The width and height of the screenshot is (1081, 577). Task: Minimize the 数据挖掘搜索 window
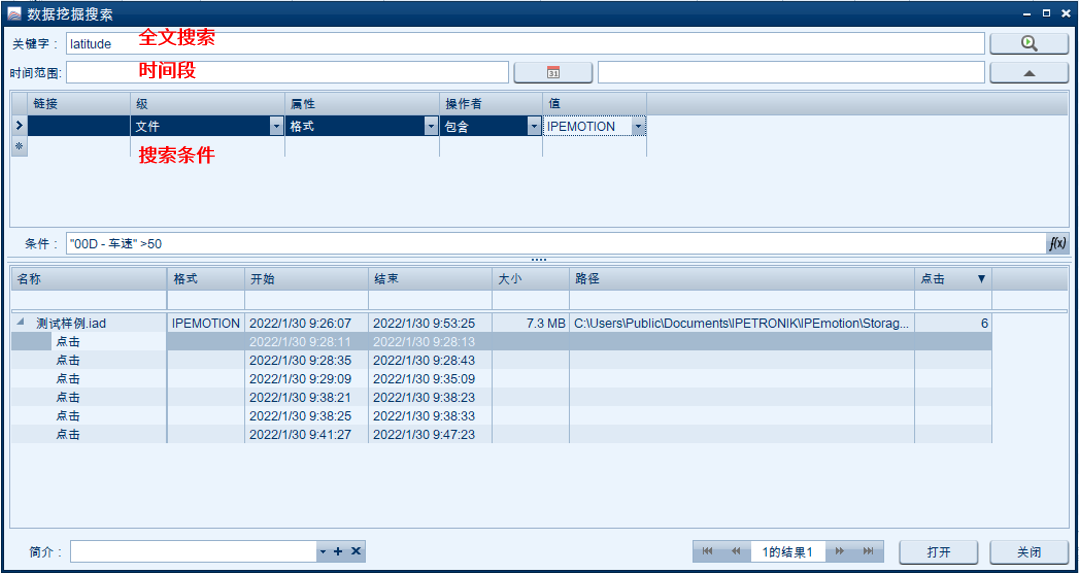(1027, 13)
